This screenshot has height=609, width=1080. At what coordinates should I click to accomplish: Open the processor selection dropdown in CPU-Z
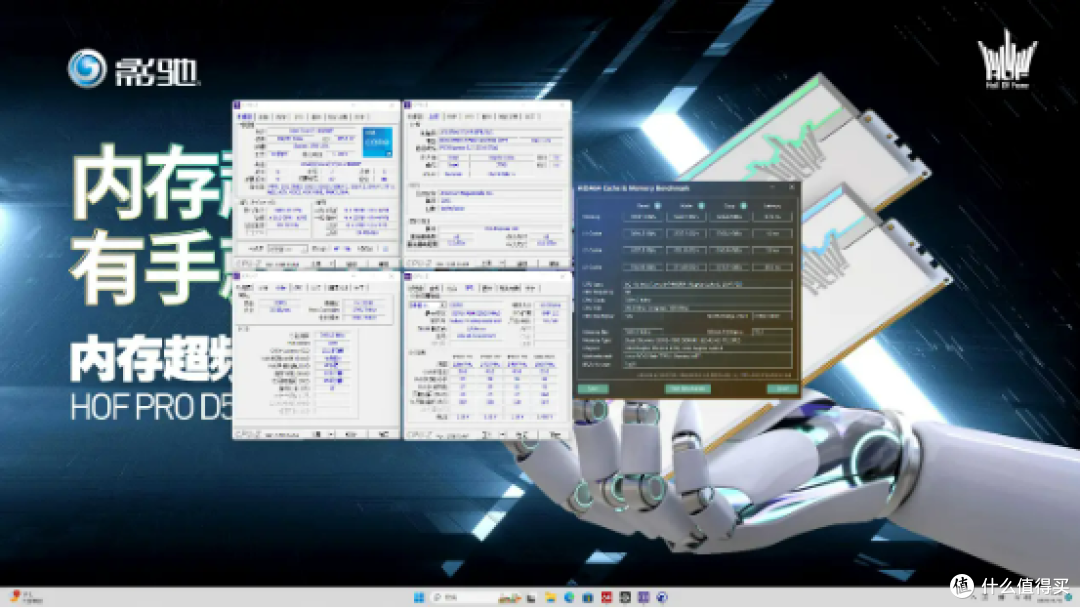287,249
